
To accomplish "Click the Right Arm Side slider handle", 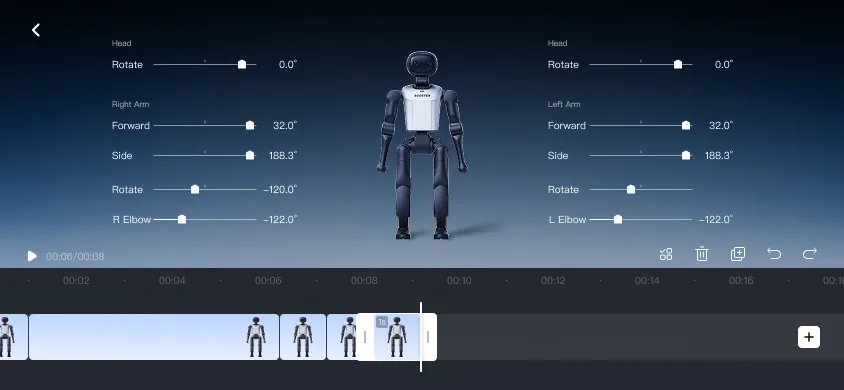I will [x=250, y=155].
